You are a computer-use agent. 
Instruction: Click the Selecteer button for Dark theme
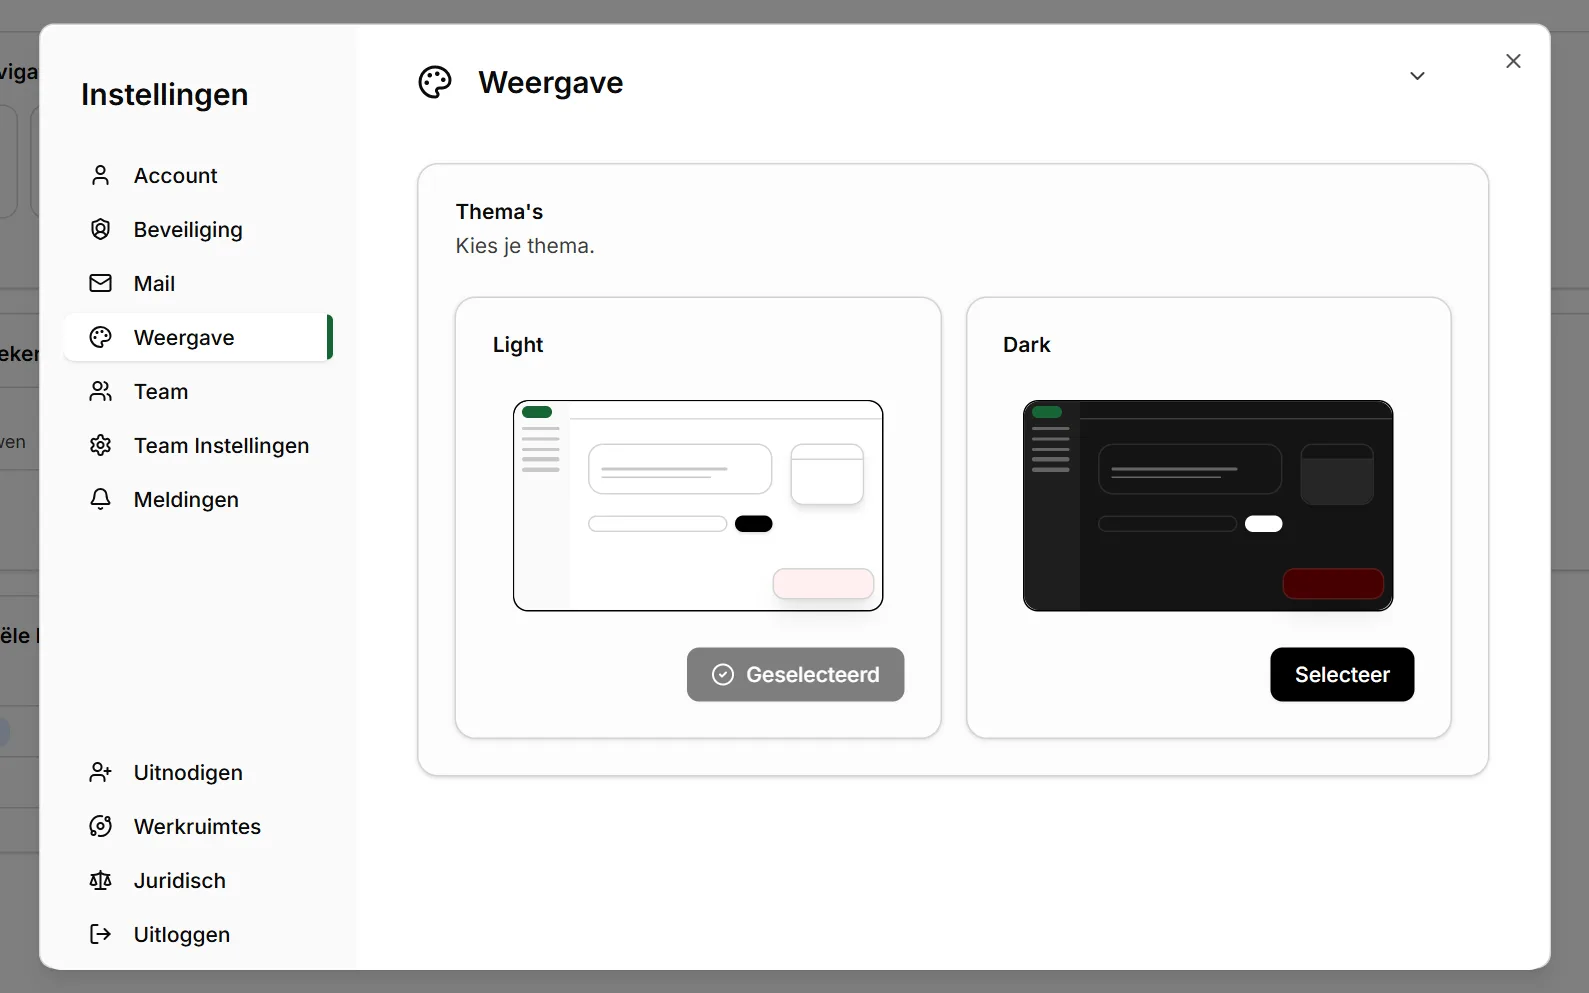pos(1342,674)
